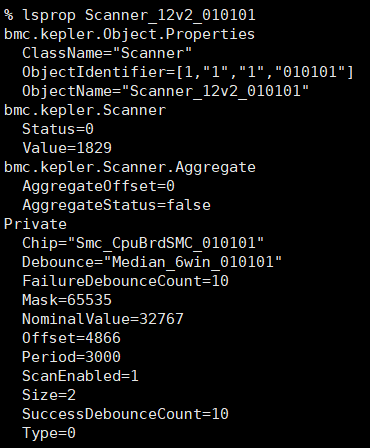Click the FailureDebounceCount=10 line

[125, 281]
